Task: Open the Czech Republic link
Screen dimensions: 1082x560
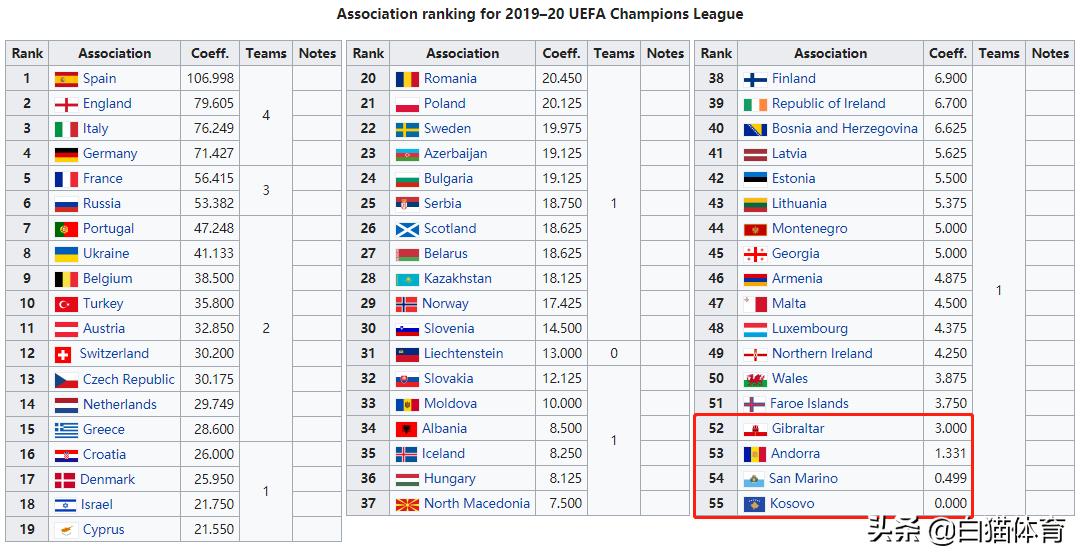Action: (128, 380)
